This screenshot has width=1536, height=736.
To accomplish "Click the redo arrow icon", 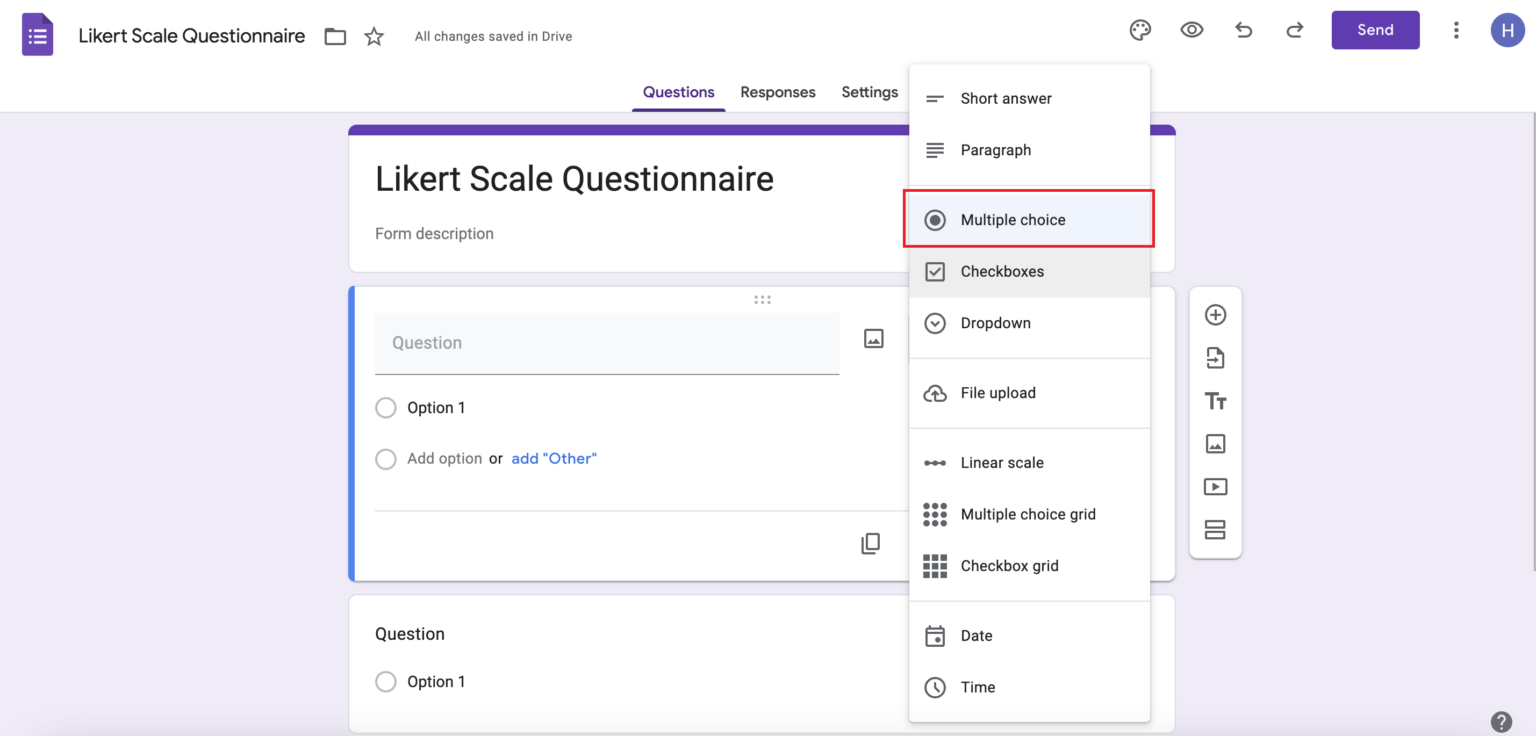I will pos(1294,30).
